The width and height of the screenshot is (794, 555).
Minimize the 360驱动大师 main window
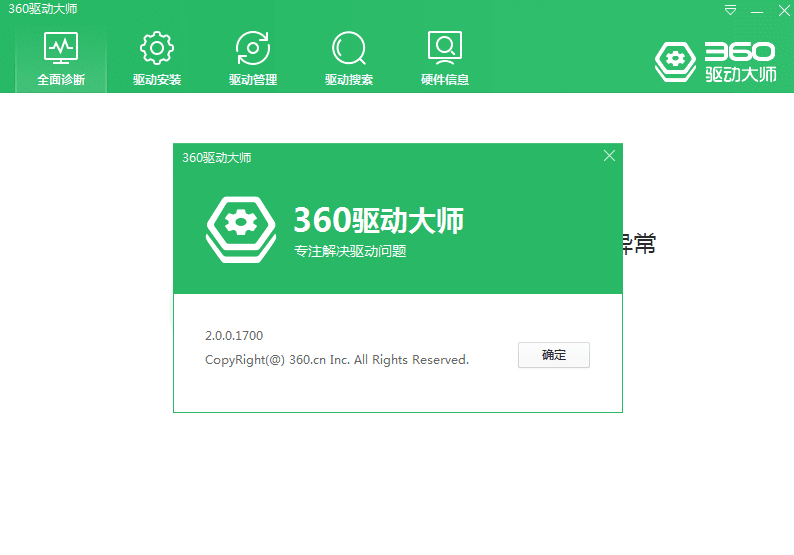point(757,10)
